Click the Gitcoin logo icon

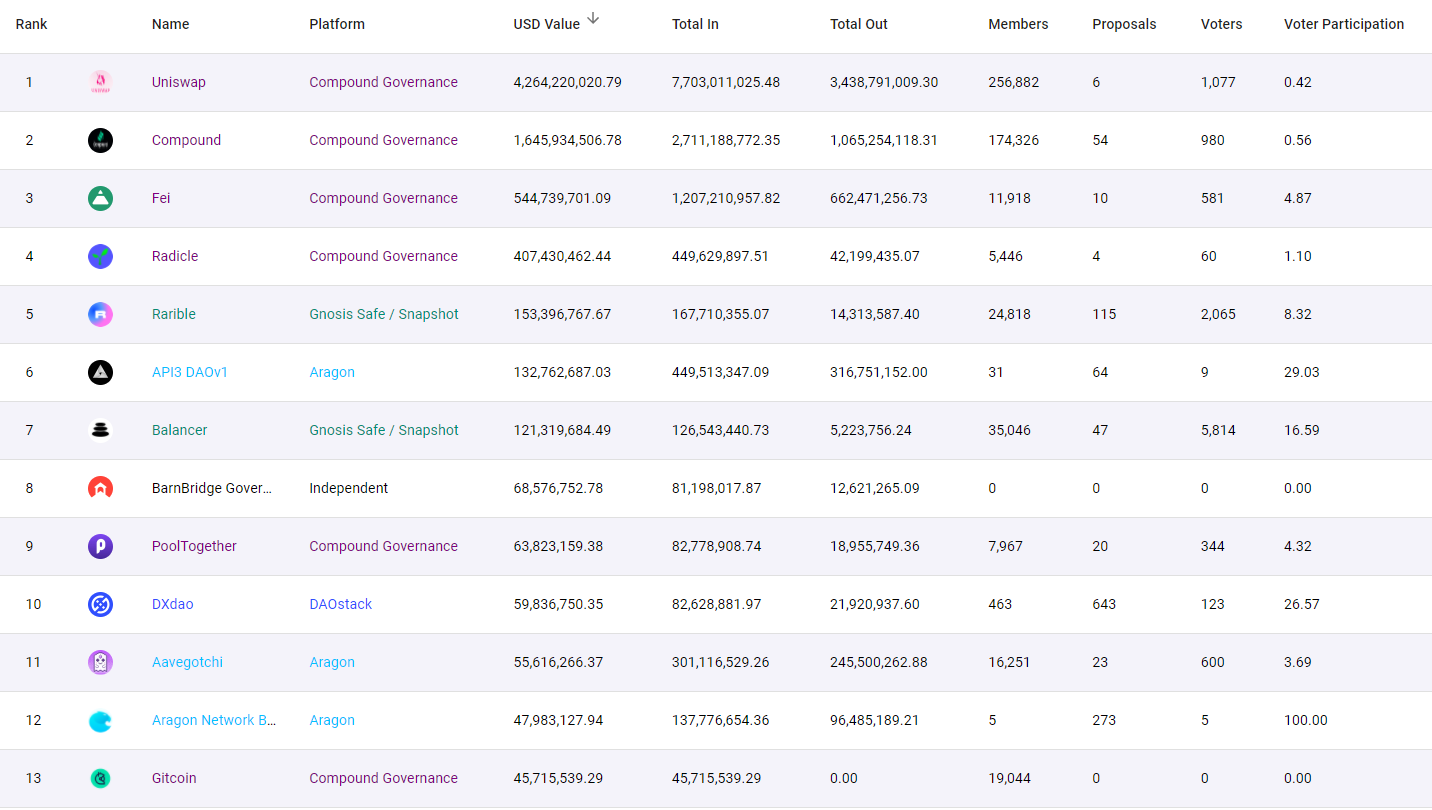[x=100, y=778]
